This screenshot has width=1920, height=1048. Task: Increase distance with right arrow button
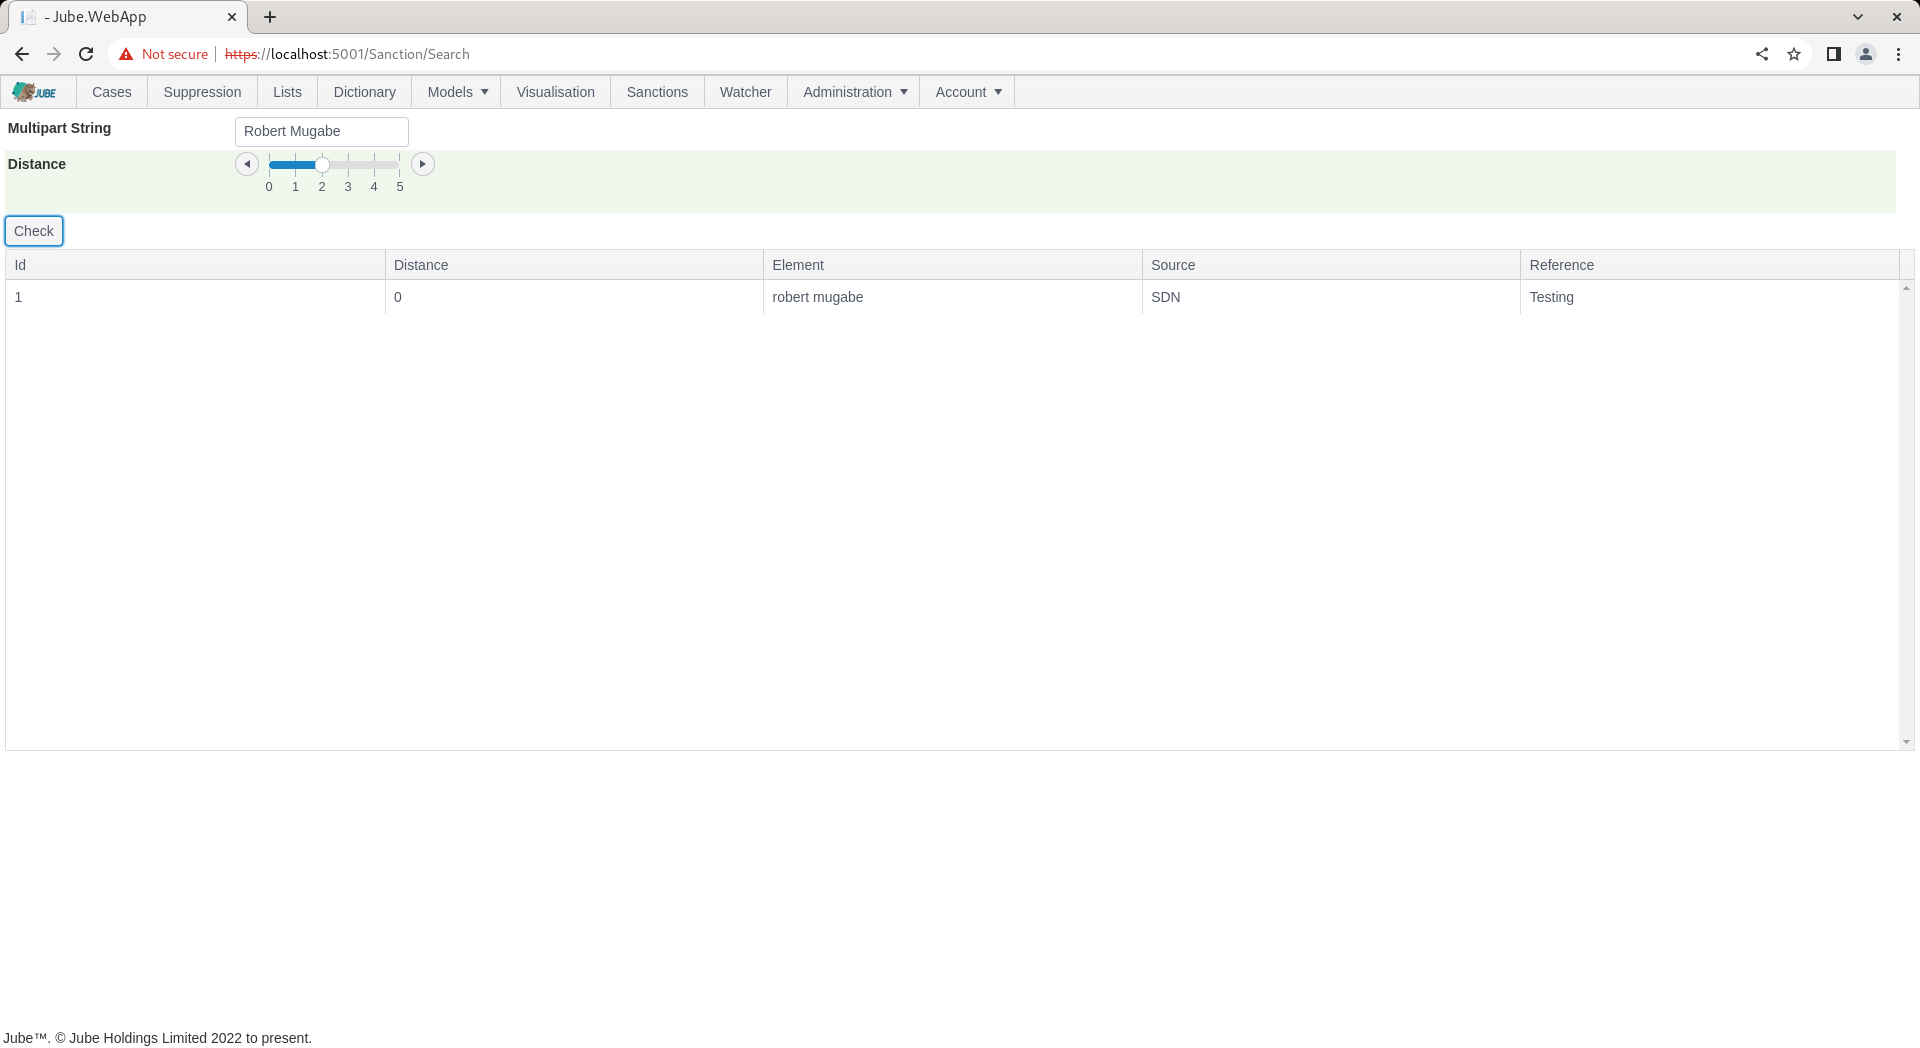point(423,164)
